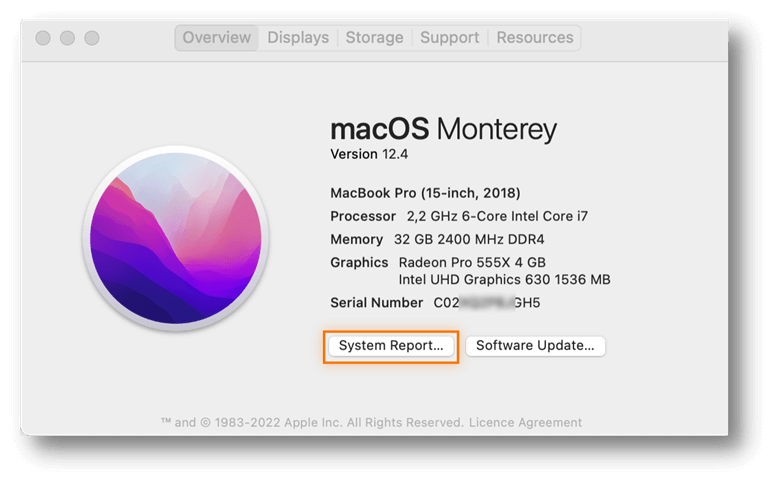Select the MacBook Pro (15-inch, 2018) text
775x482 pixels.
click(425, 193)
